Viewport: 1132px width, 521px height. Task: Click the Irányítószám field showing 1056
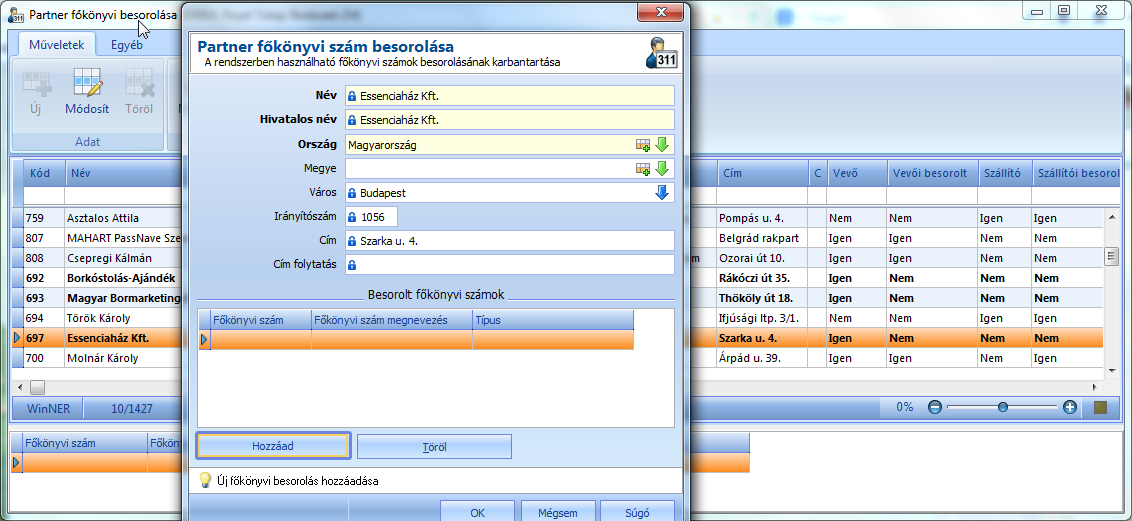coord(371,216)
